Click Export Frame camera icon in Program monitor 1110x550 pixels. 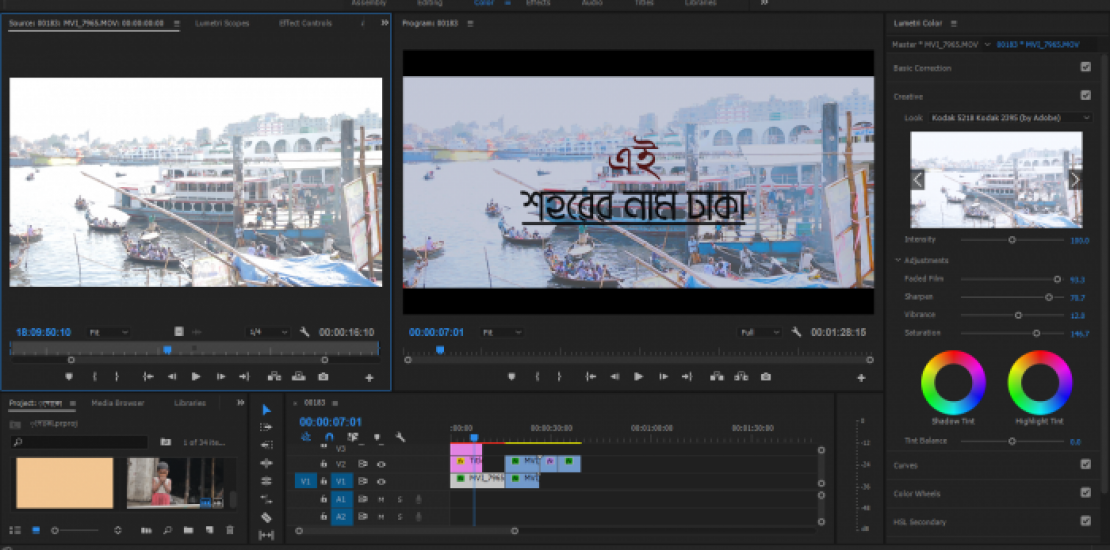tap(765, 377)
